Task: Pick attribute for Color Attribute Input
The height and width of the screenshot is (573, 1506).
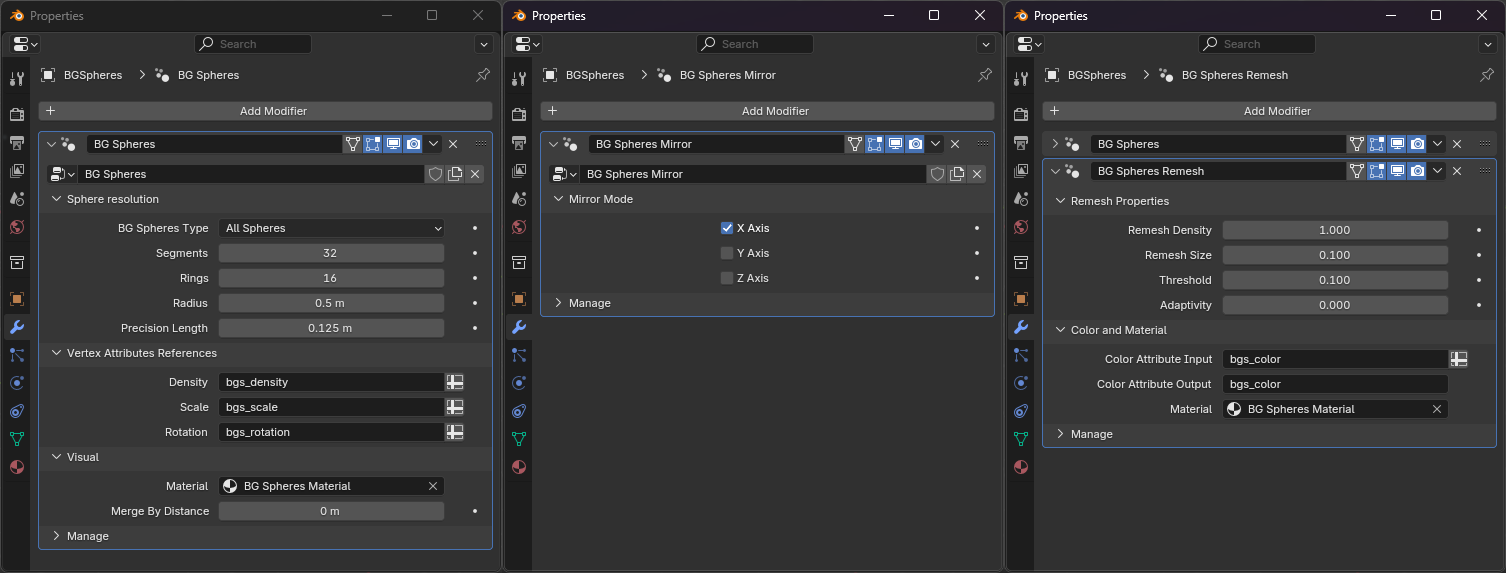Action: [1459, 359]
